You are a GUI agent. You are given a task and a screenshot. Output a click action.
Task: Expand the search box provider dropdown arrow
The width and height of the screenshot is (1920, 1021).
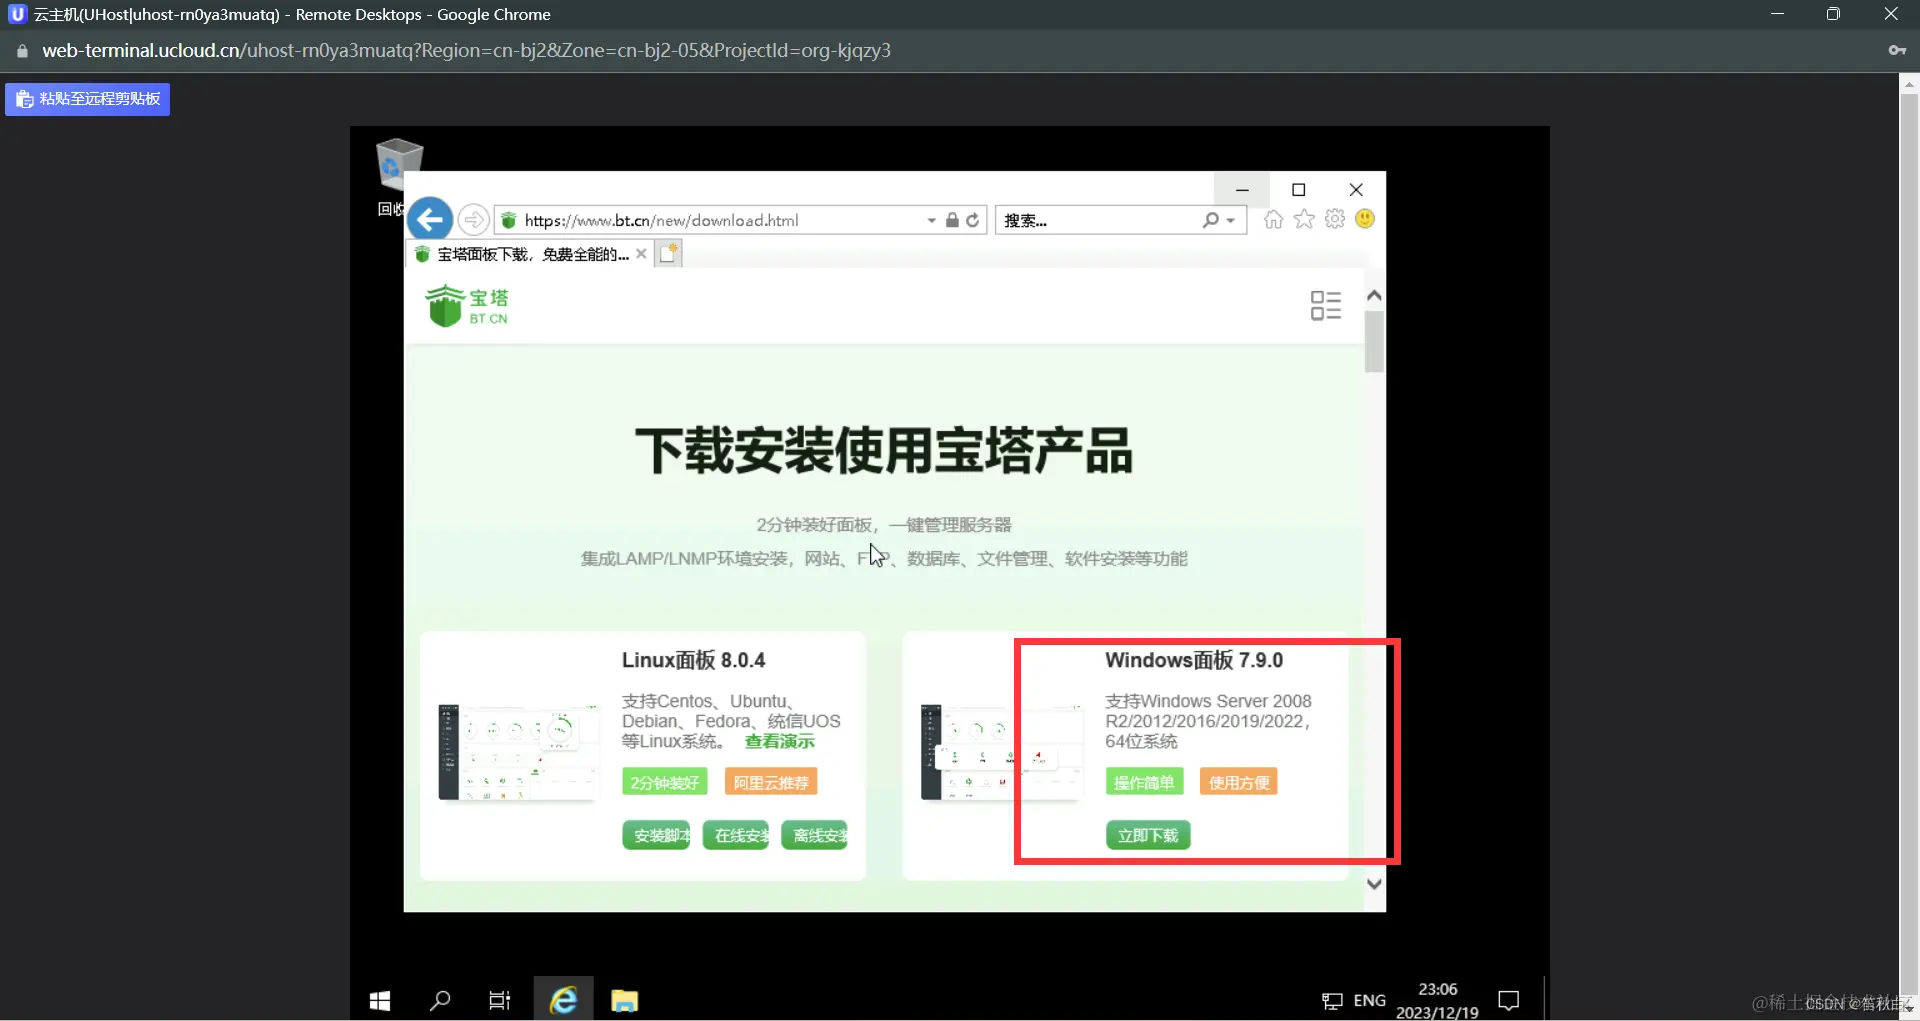coord(1233,220)
